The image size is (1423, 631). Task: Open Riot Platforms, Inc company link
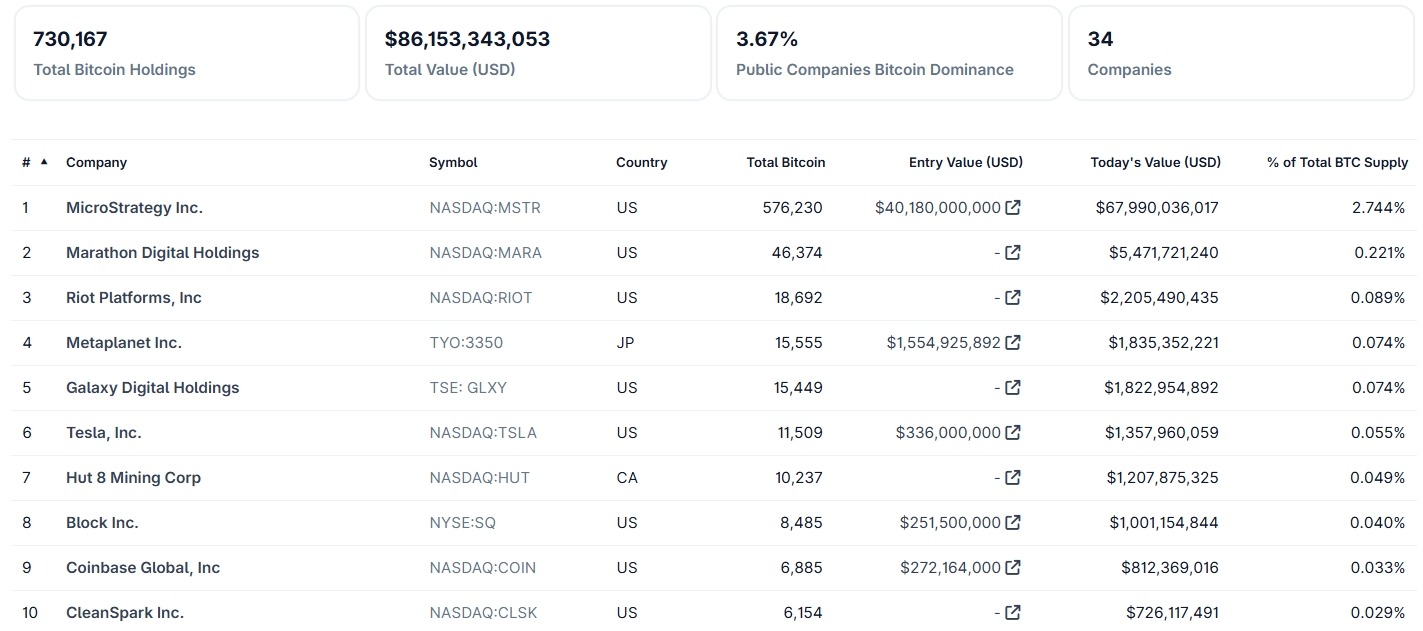coord(134,298)
